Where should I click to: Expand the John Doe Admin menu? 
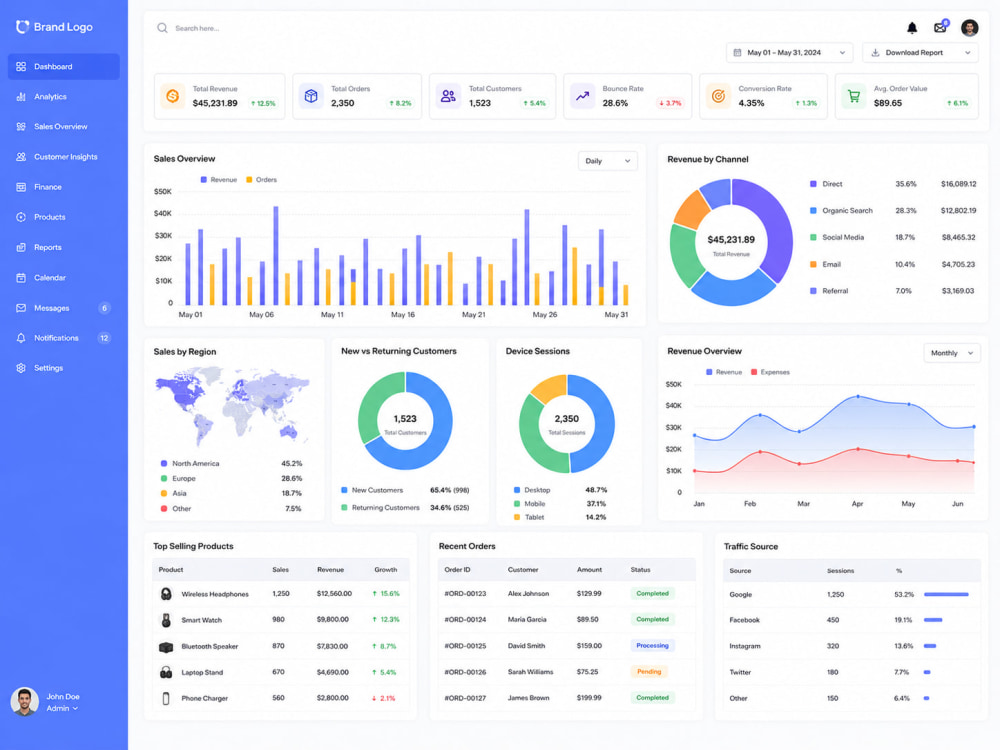[x=62, y=709]
